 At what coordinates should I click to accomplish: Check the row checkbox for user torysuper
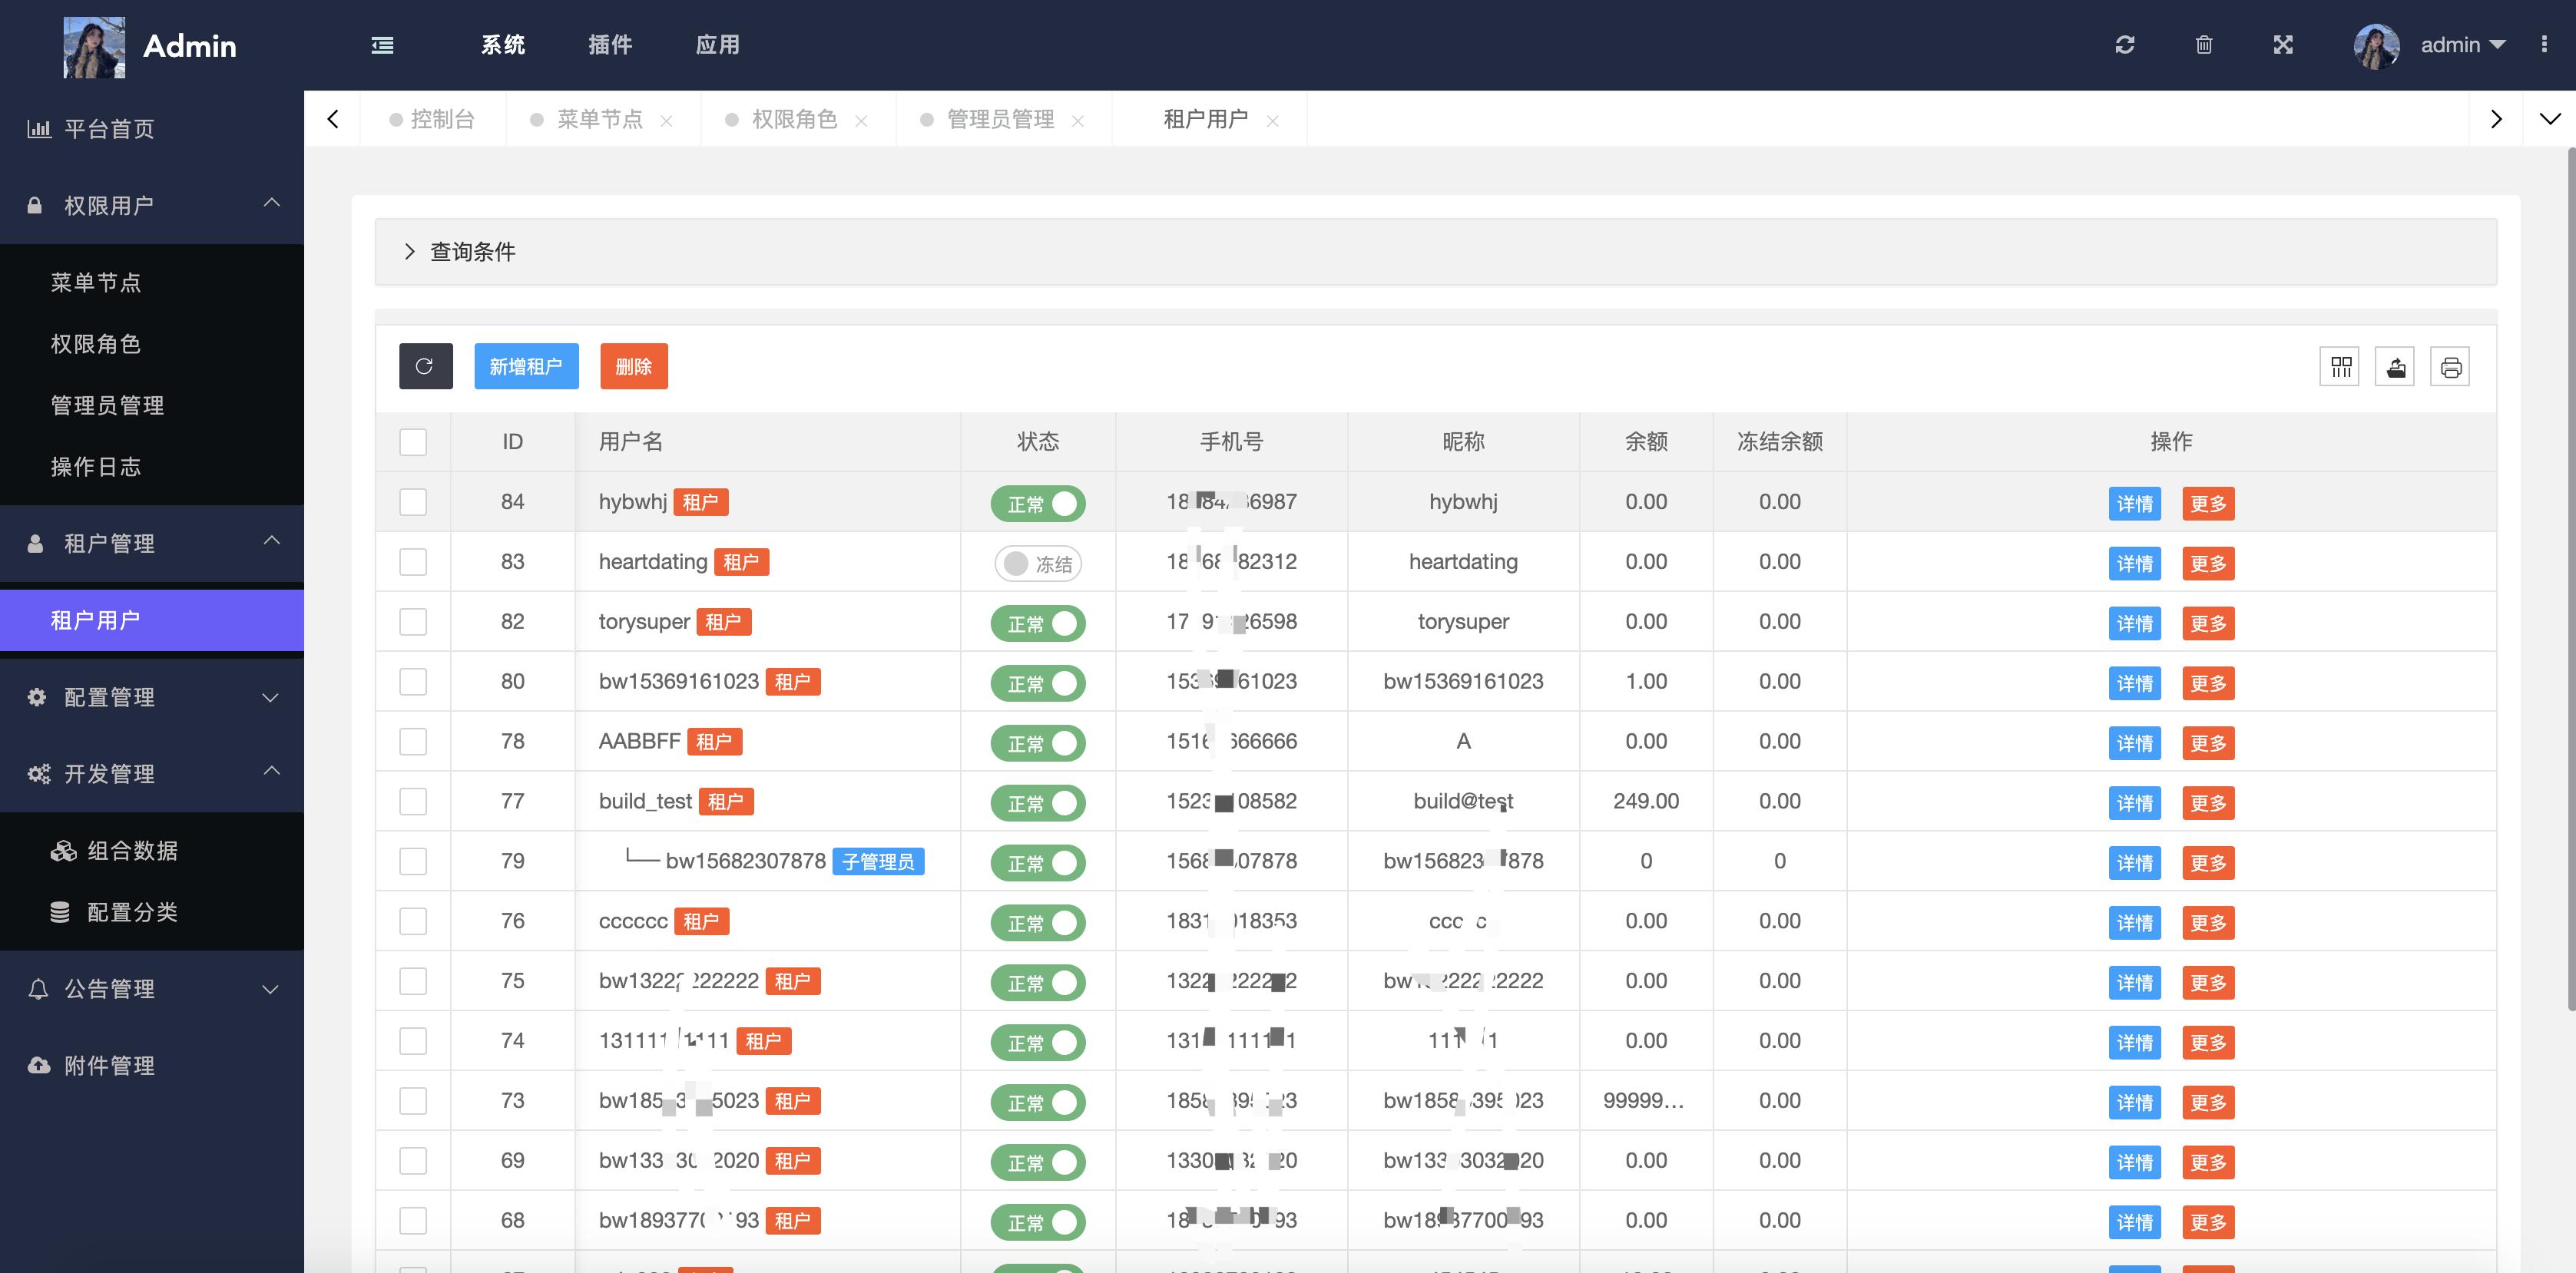pos(413,621)
